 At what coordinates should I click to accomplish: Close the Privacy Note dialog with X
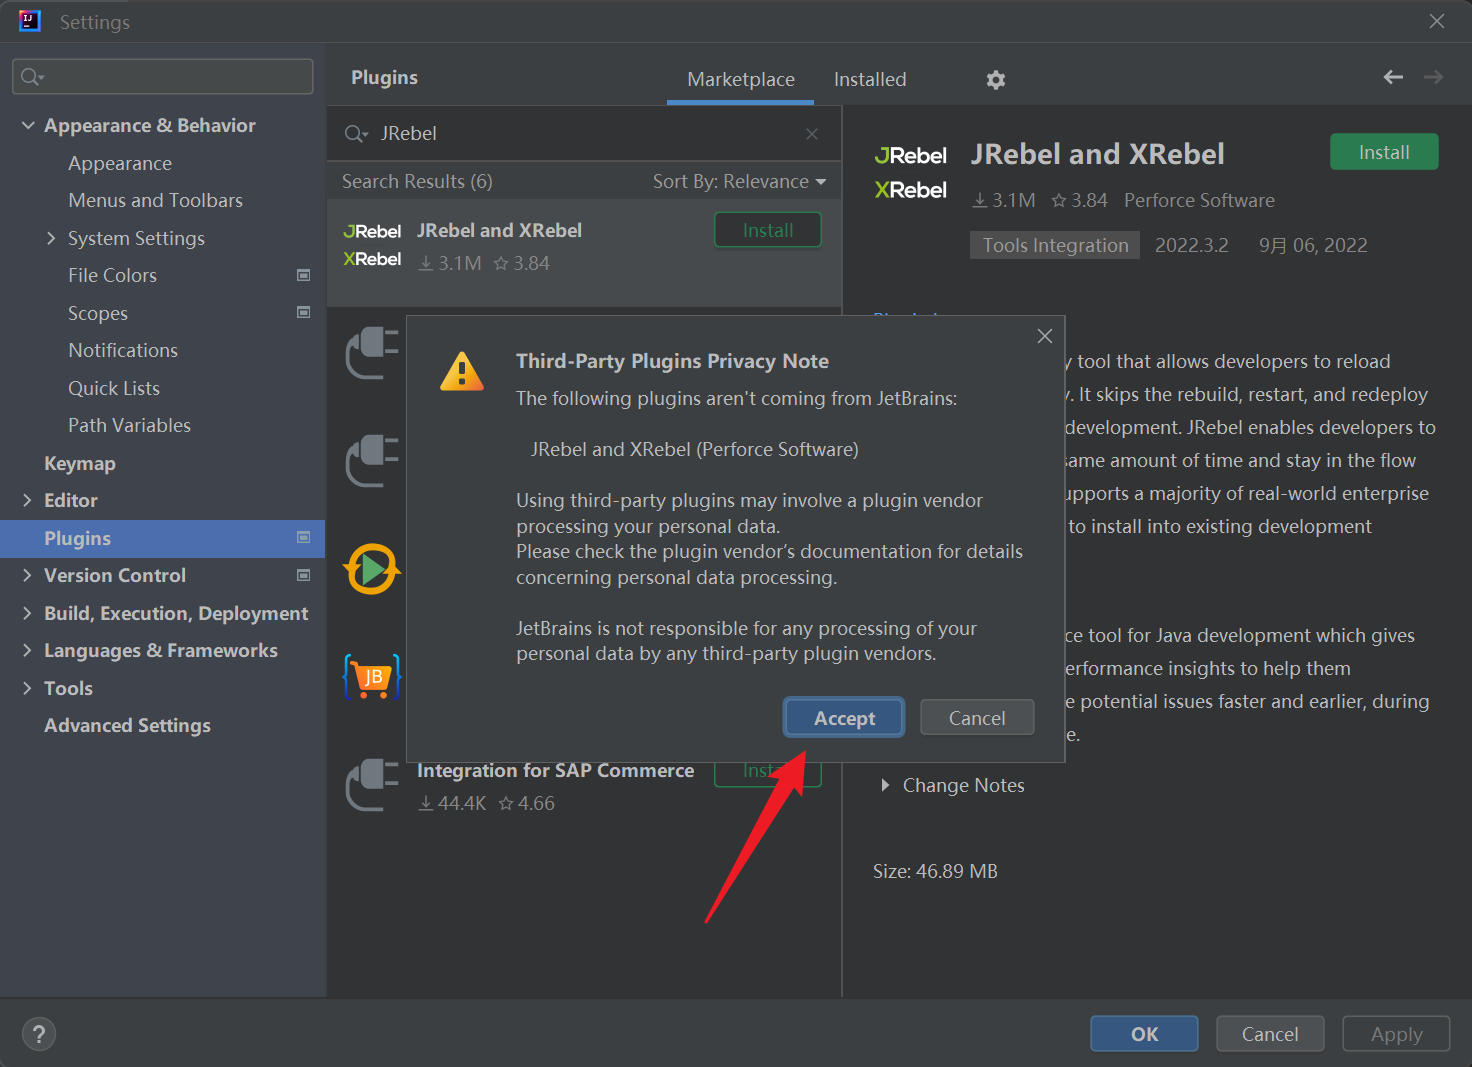[1045, 336]
